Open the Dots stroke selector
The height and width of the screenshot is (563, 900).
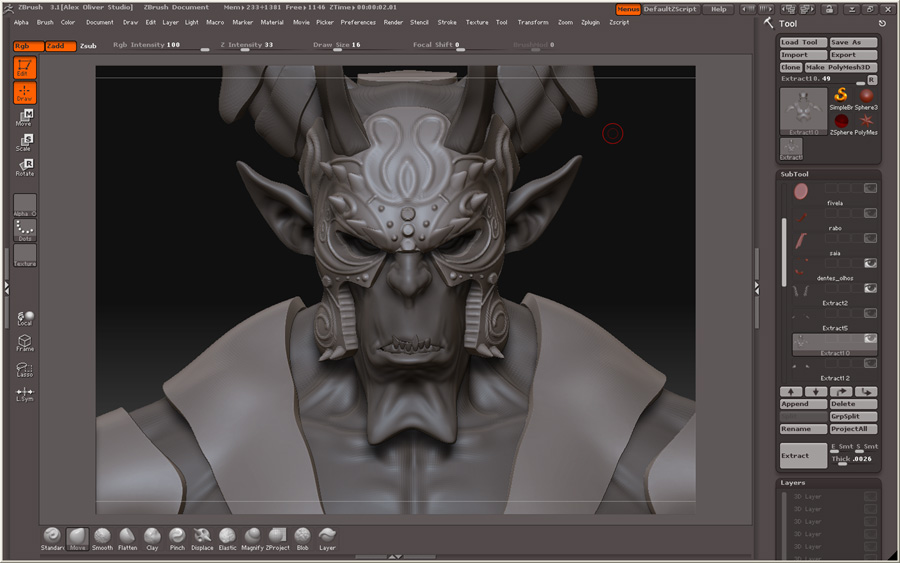coord(25,230)
